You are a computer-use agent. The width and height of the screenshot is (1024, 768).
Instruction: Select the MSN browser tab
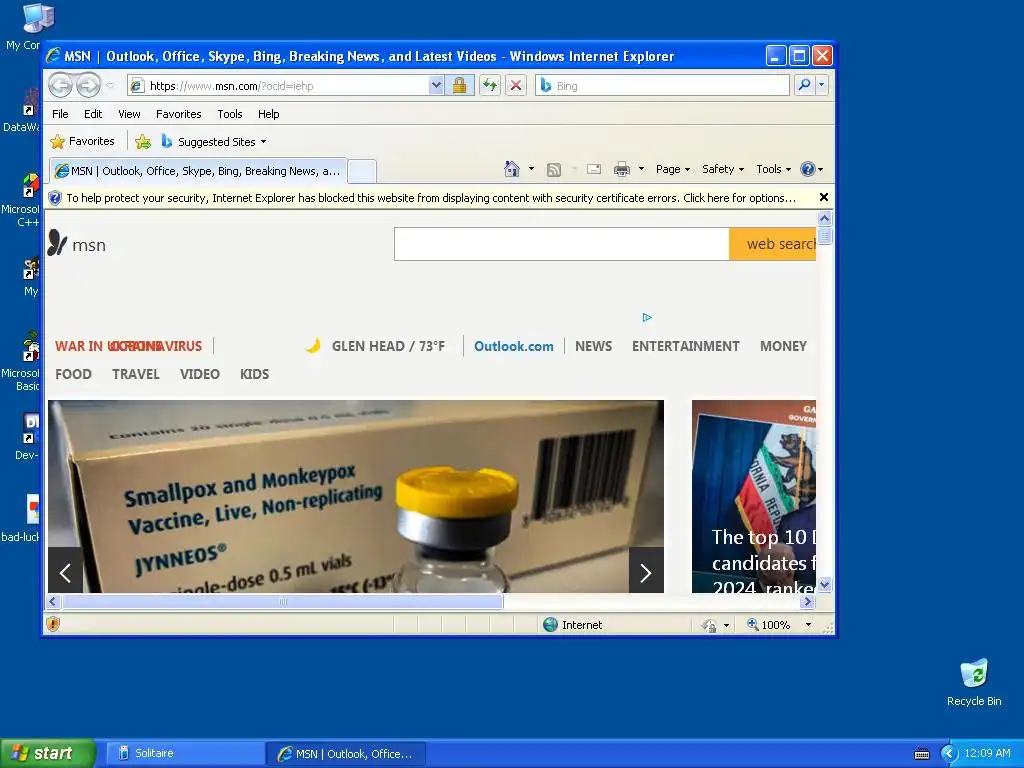pyautogui.click(x=198, y=171)
